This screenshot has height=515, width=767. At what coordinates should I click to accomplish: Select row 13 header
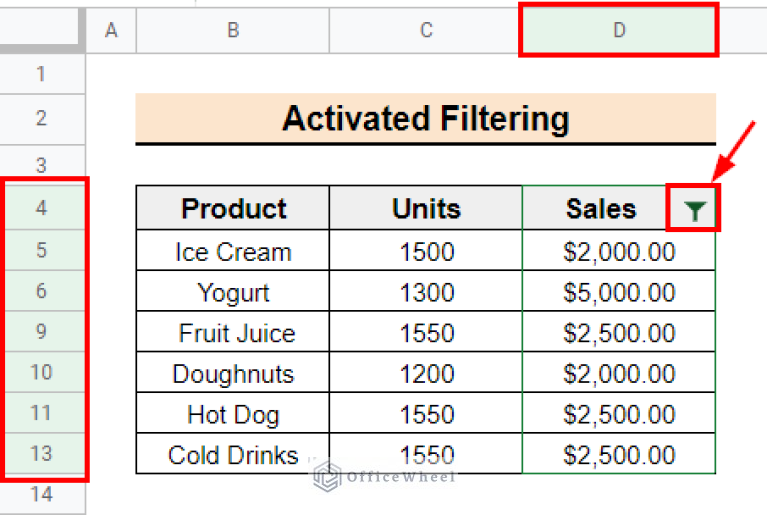click(x=42, y=453)
